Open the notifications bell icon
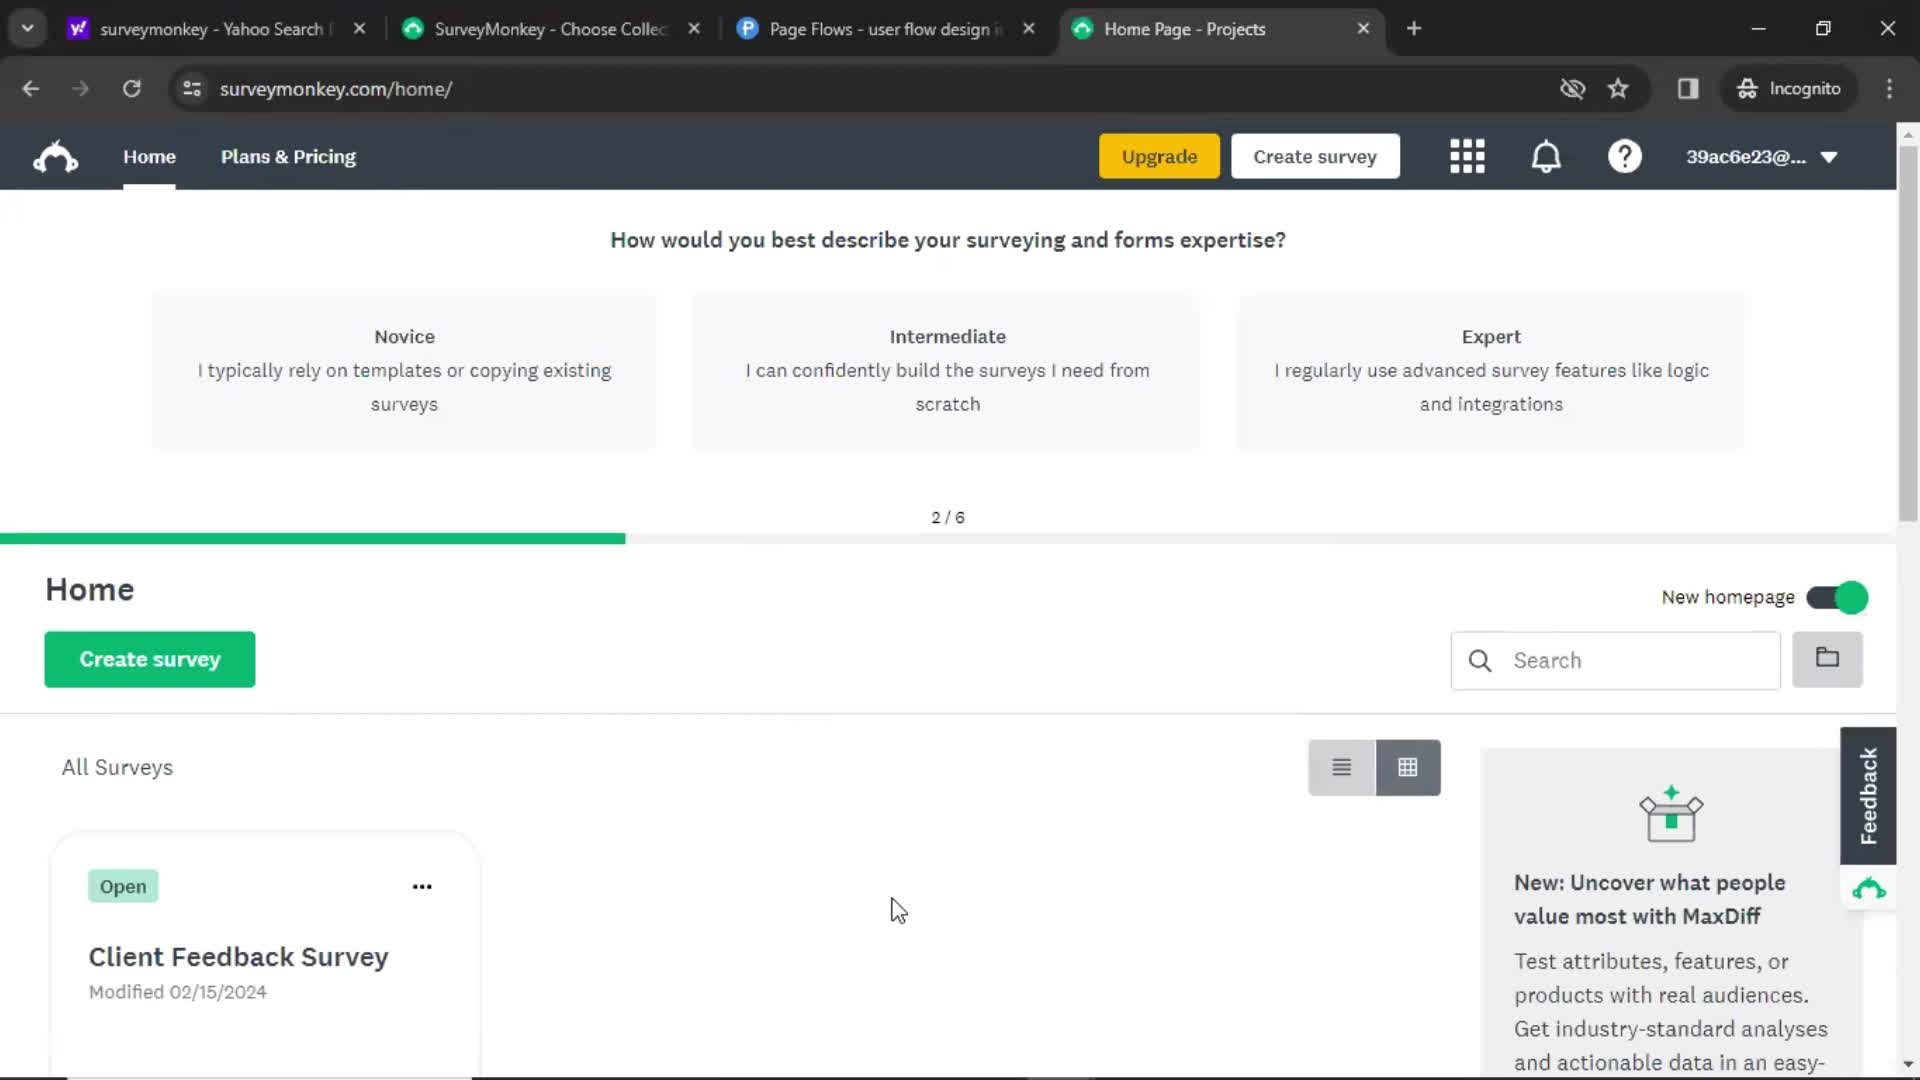Viewport: 1920px width, 1080px height. coord(1547,156)
